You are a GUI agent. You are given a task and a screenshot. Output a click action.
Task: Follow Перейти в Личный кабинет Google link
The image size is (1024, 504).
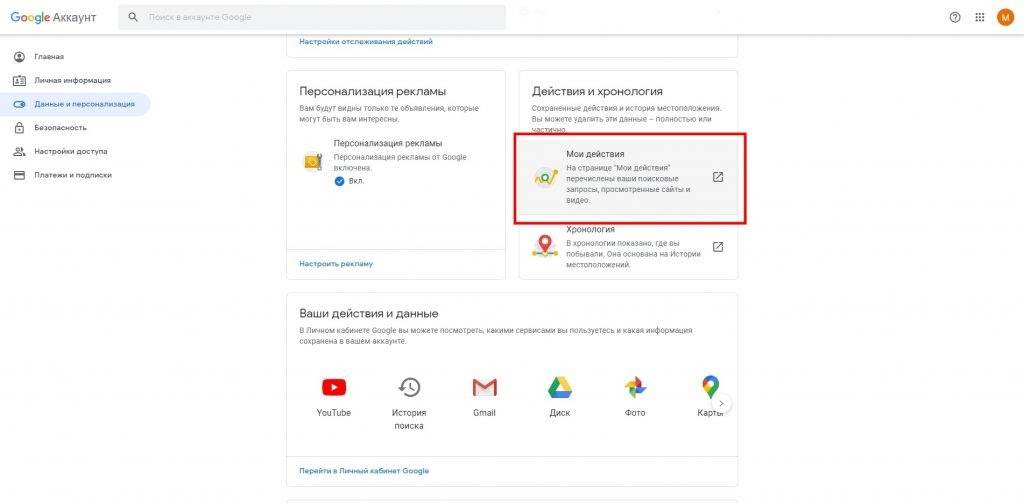364,470
